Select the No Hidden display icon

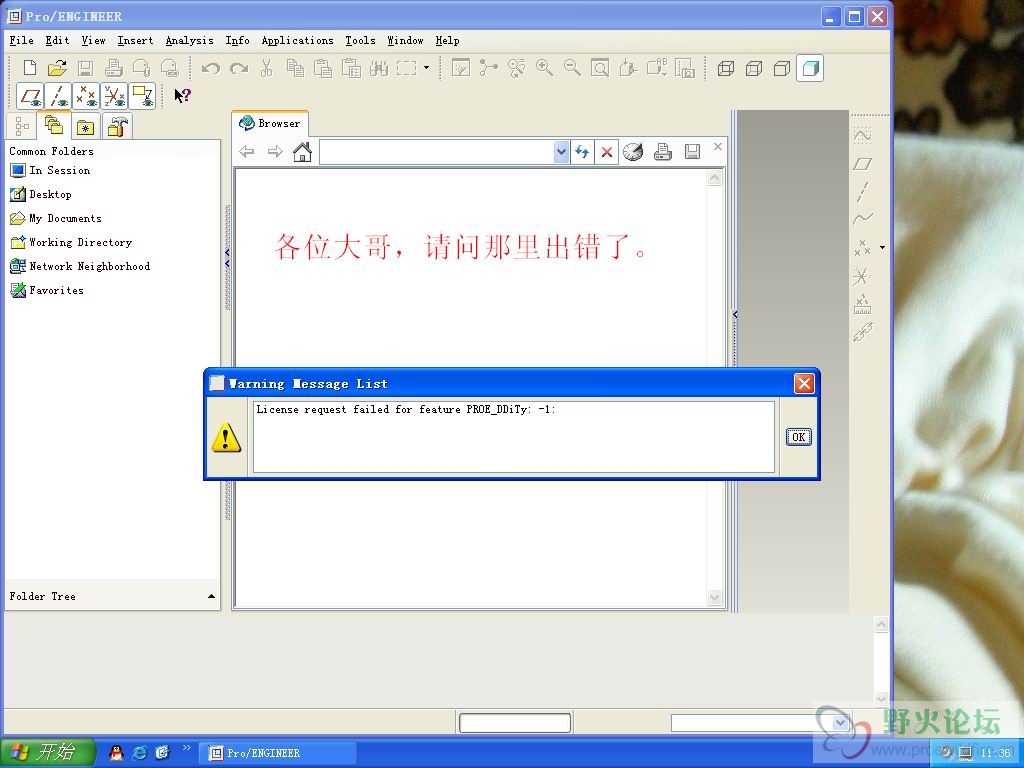click(782, 69)
